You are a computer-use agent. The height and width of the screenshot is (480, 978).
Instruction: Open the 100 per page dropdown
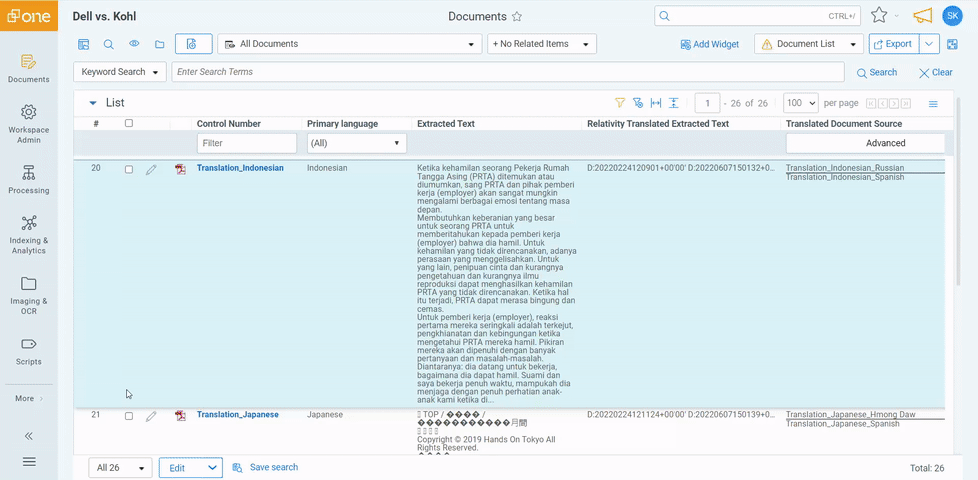pos(799,103)
